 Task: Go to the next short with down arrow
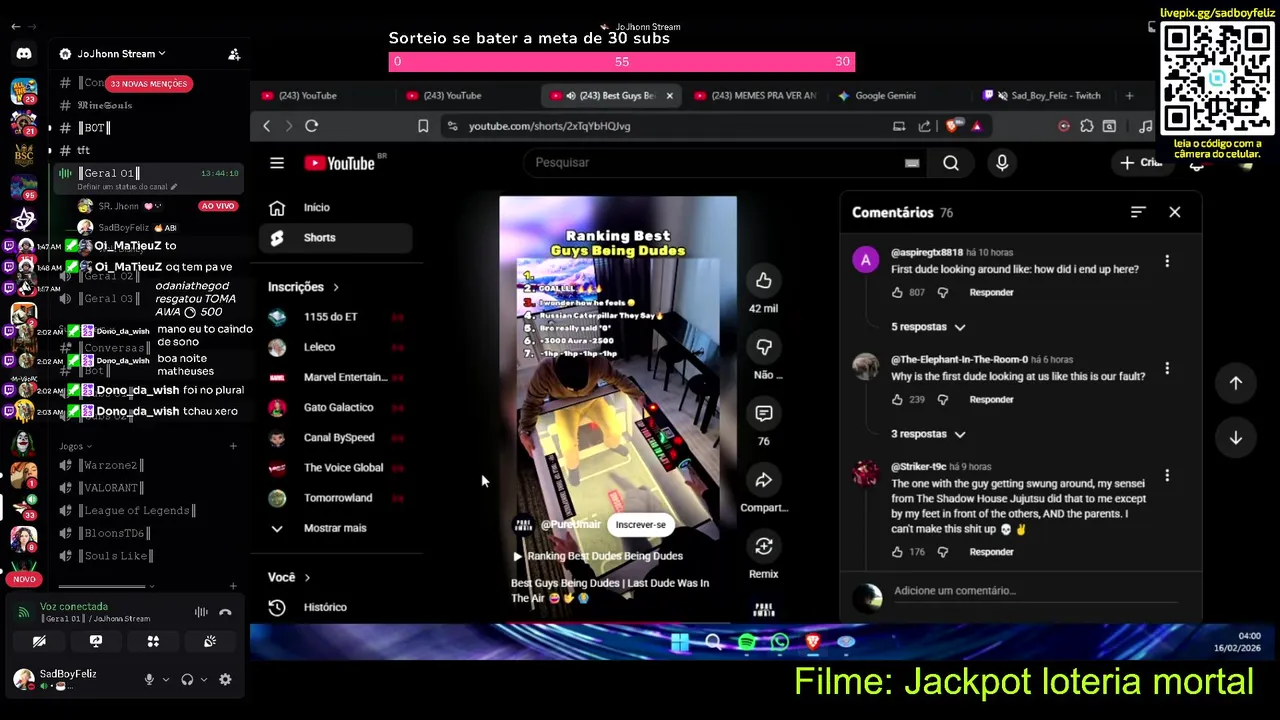(x=1236, y=438)
